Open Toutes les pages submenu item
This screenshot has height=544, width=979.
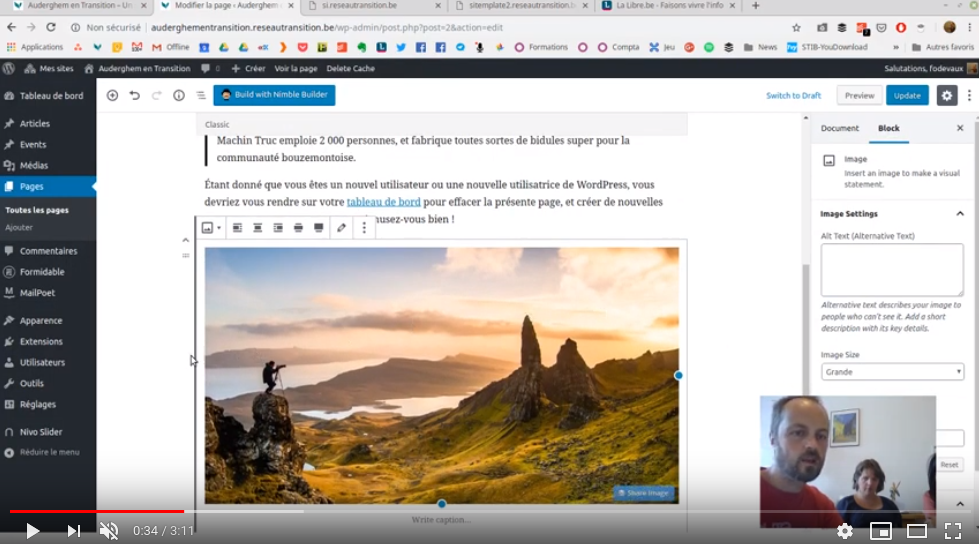[37, 210]
